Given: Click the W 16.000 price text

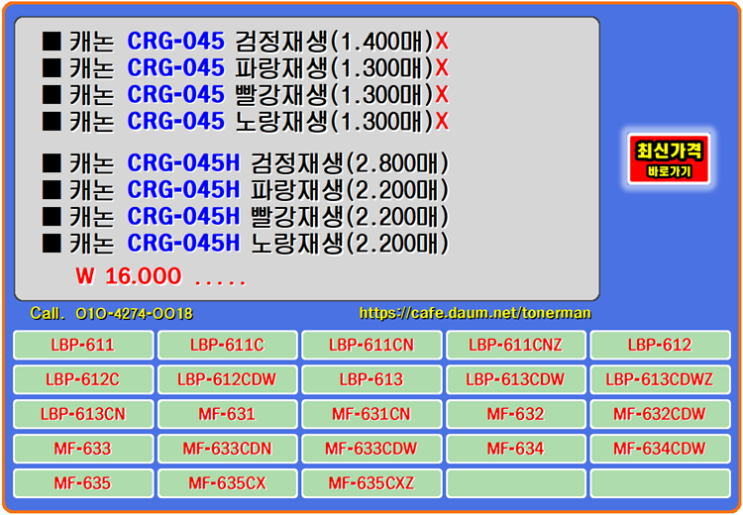Looking at the screenshot, I should click(128, 276).
